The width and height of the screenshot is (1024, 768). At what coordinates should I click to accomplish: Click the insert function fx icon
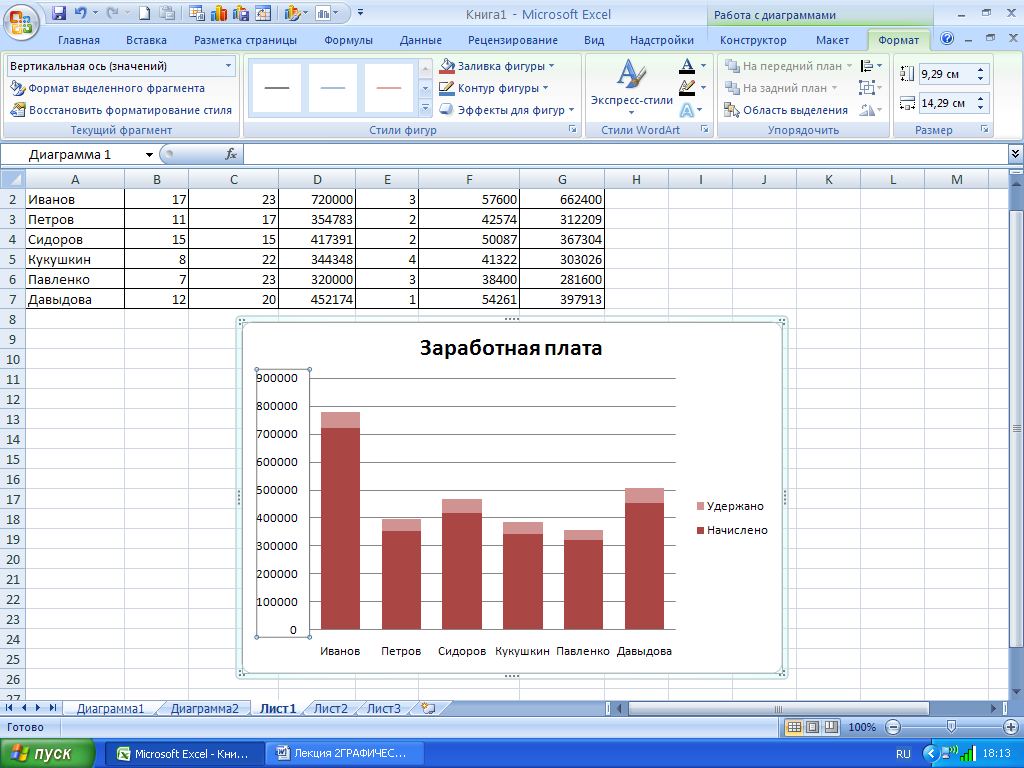231,154
